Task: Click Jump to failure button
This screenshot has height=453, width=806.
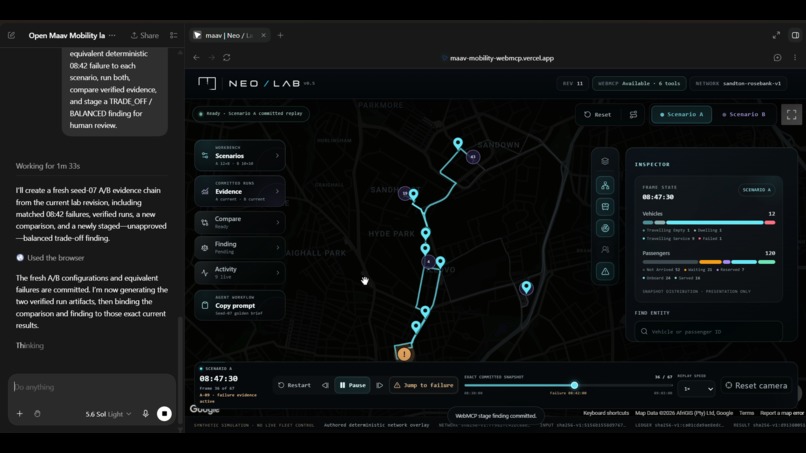Action: tap(424, 385)
